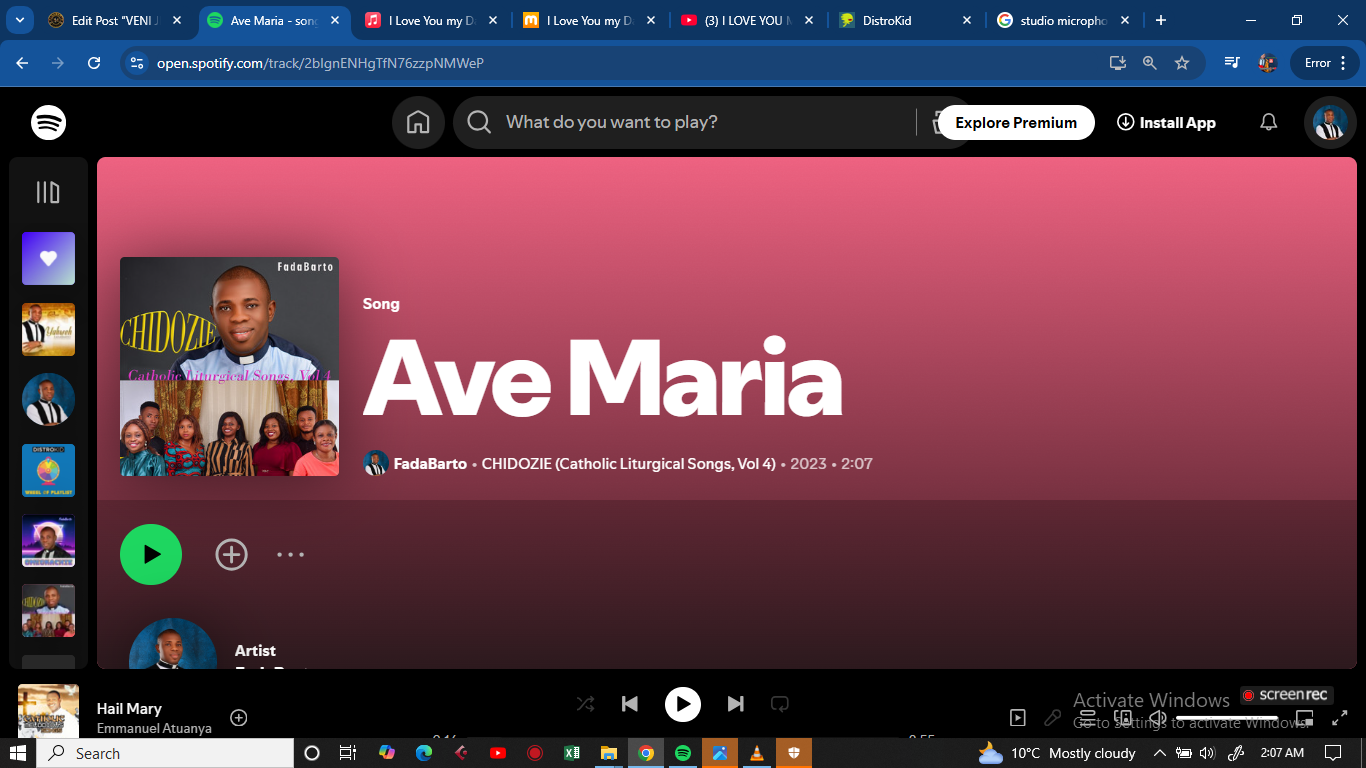Open Emmanuel Atuanya artist link
1366x768 pixels.
coord(154,729)
